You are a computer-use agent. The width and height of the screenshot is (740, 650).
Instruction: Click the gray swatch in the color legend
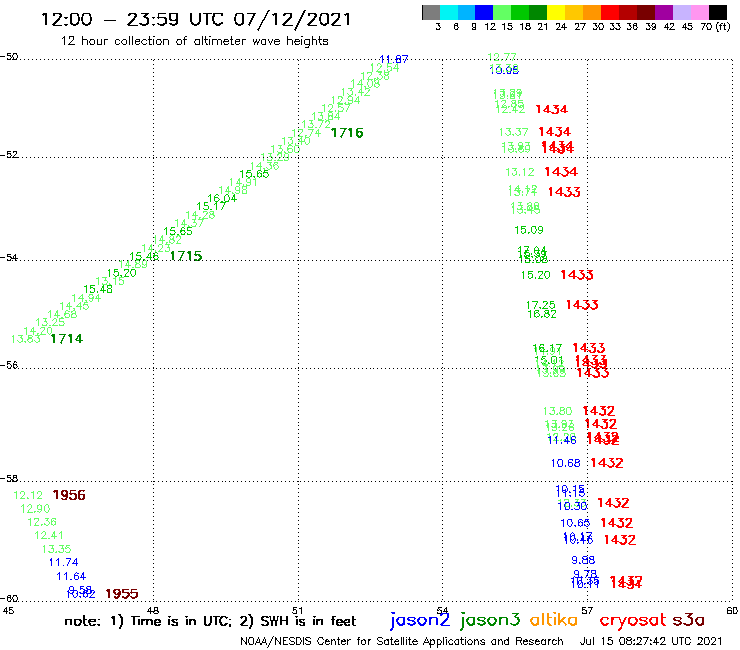tap(431, 12)
